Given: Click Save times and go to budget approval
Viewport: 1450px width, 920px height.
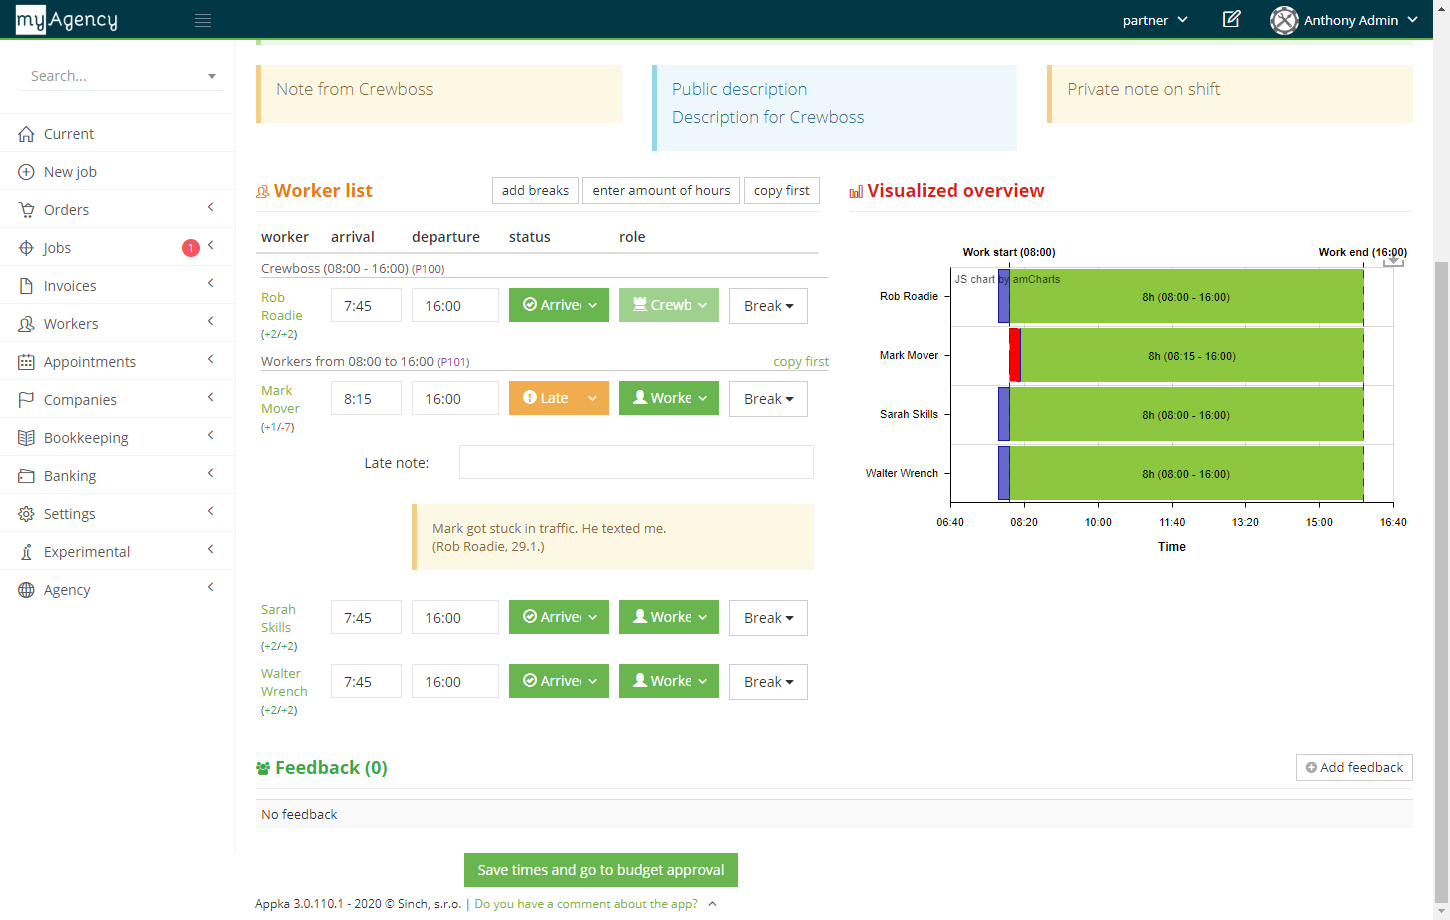Looking at the screenshot, I should (x=601, y=870).
